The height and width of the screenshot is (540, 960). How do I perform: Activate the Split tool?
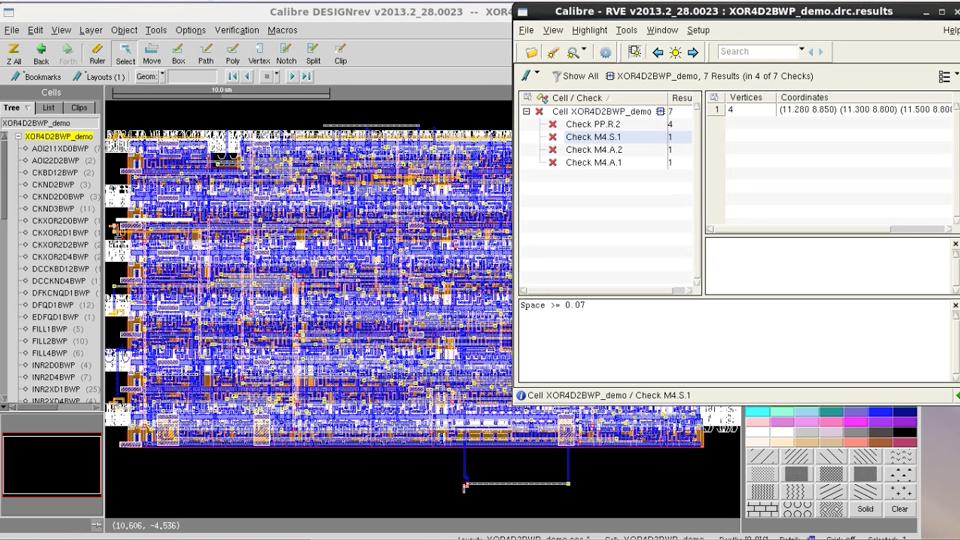click(313, 54)
